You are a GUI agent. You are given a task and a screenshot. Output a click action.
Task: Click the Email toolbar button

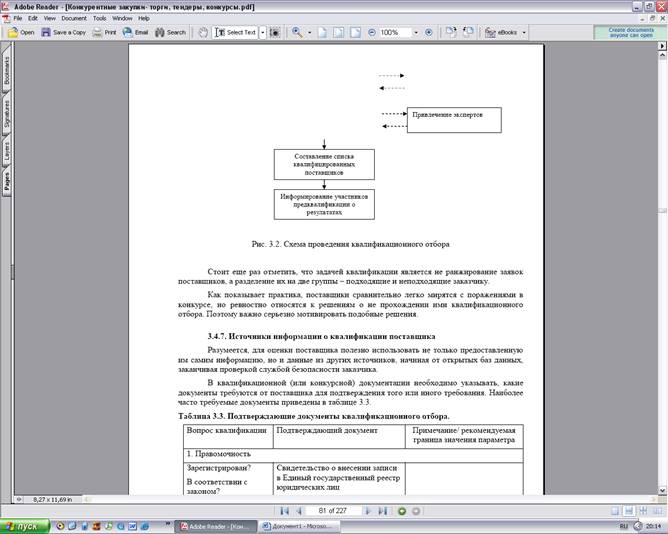coord(135,32)
